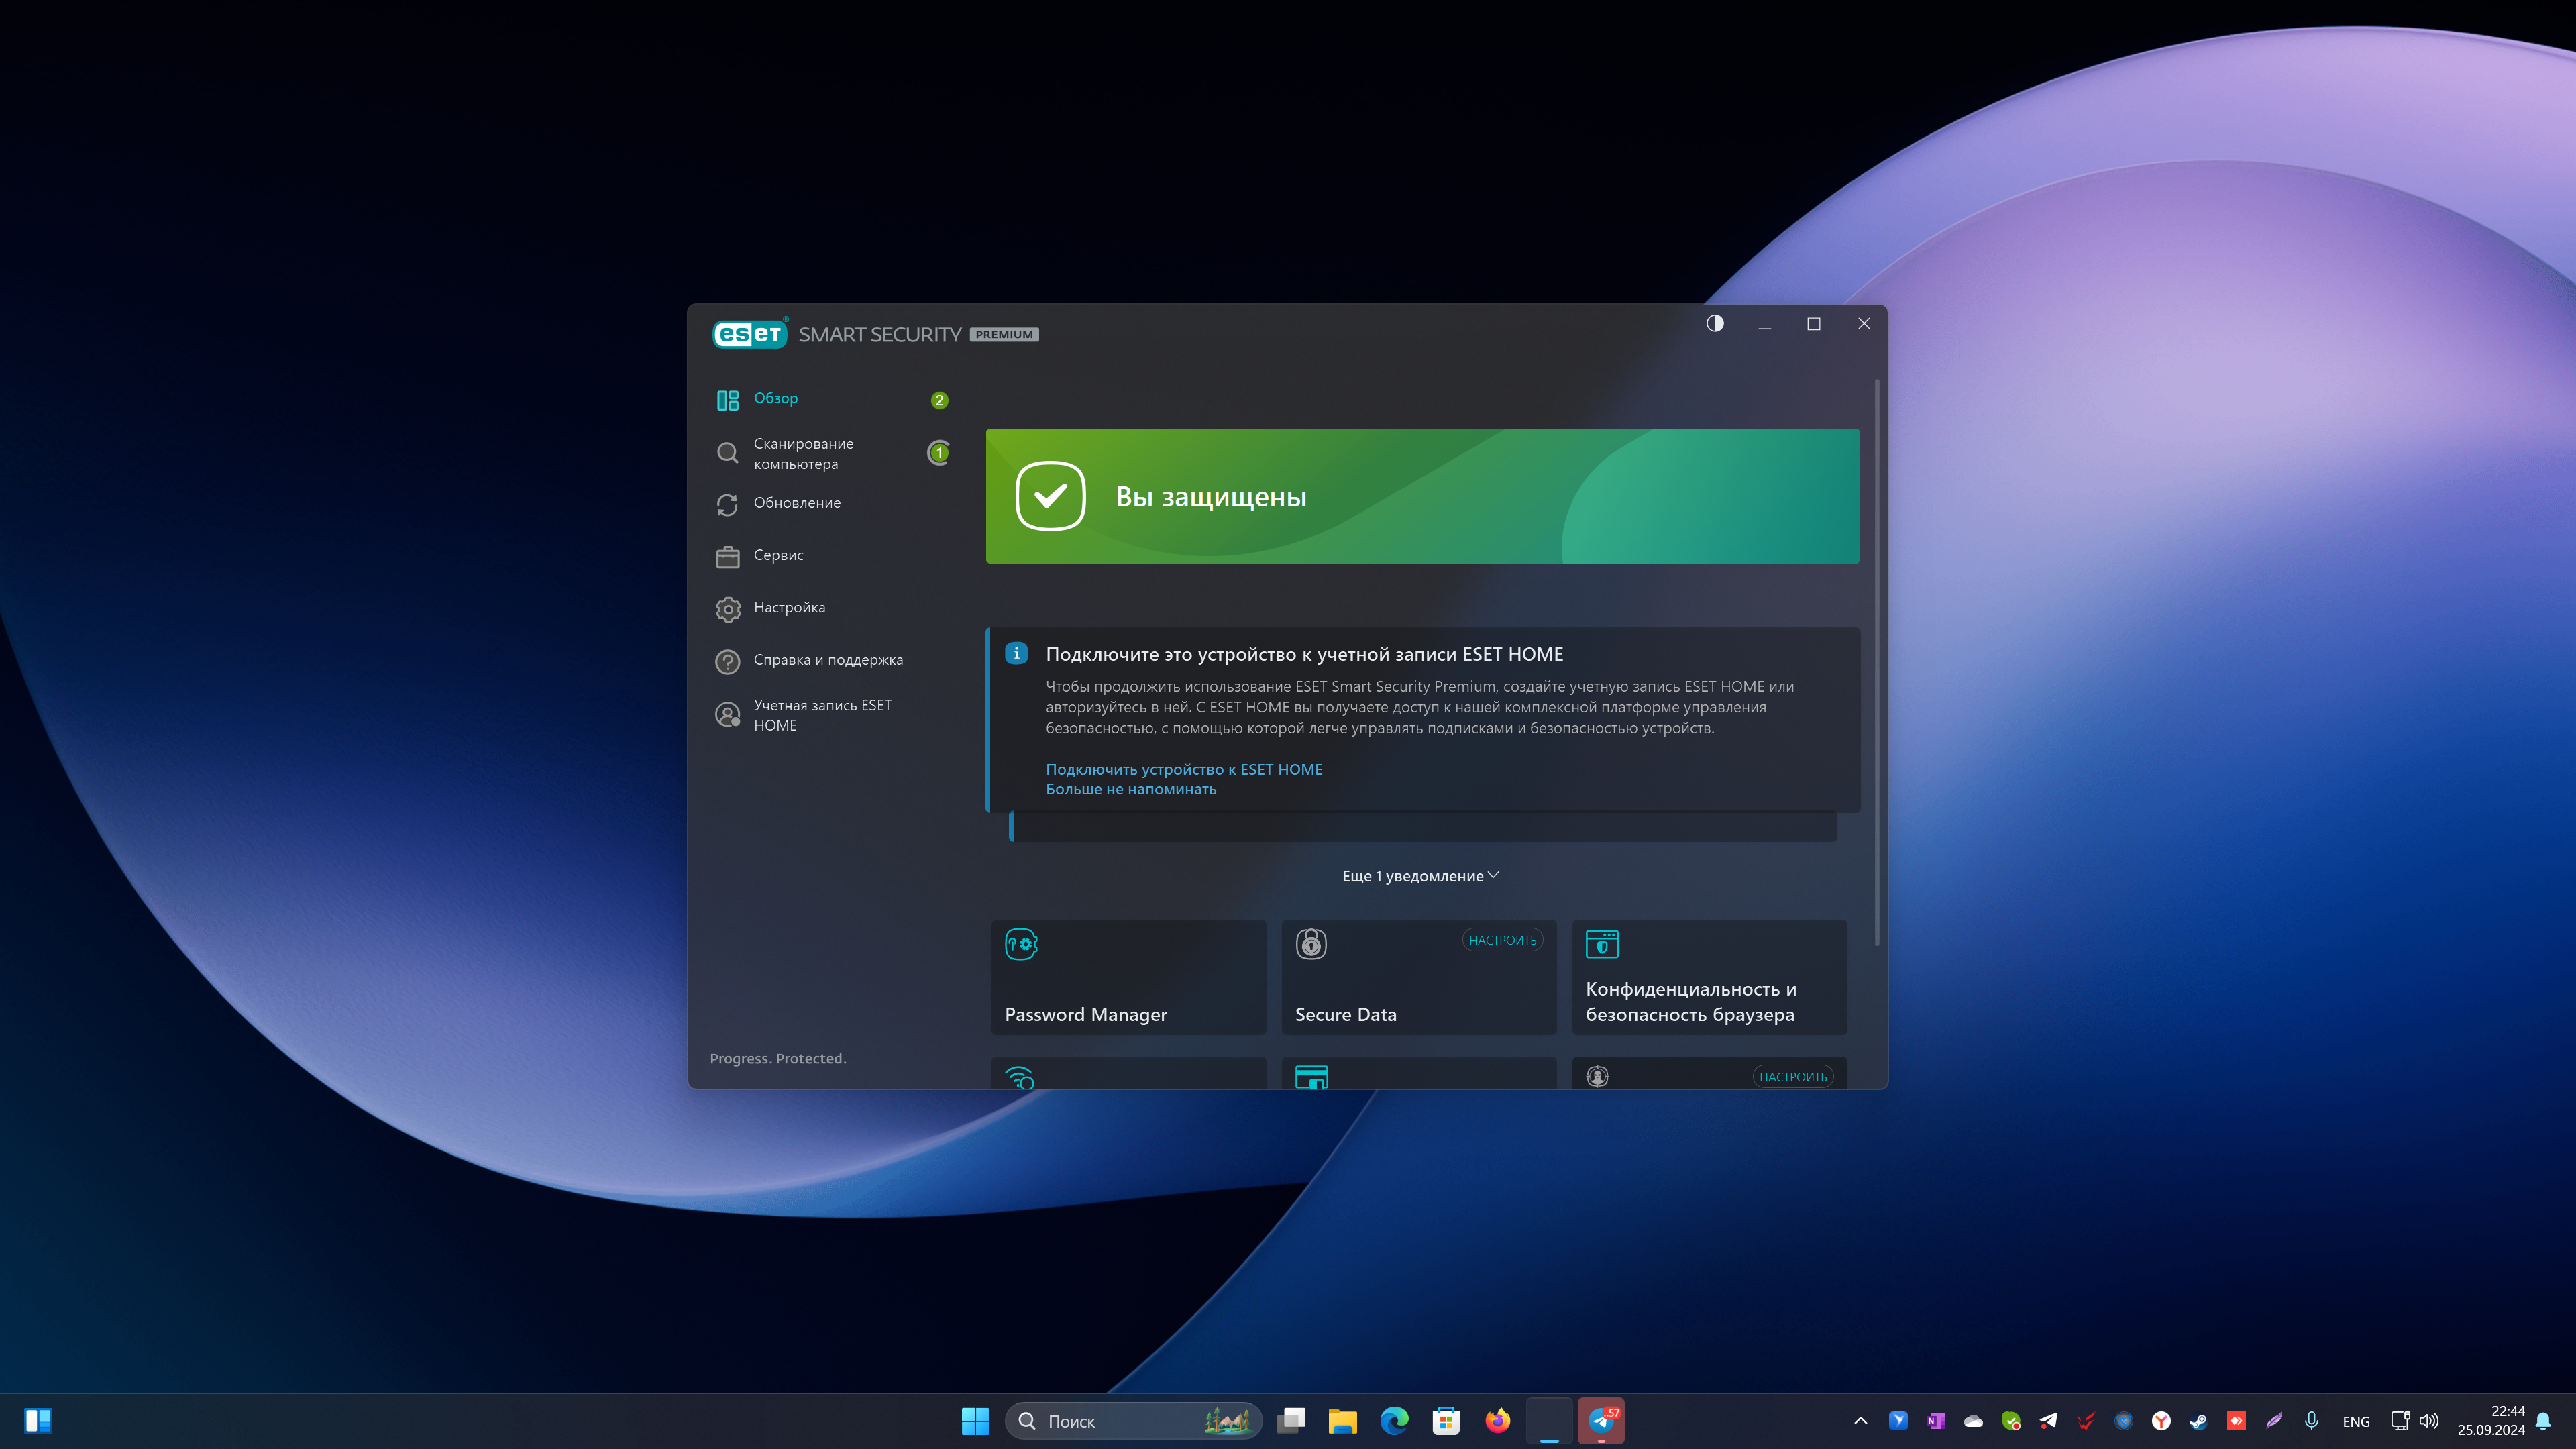Click the OneDrive cloud tray icon
Viewport: 2576px width, 1449px height.
1973,1421
